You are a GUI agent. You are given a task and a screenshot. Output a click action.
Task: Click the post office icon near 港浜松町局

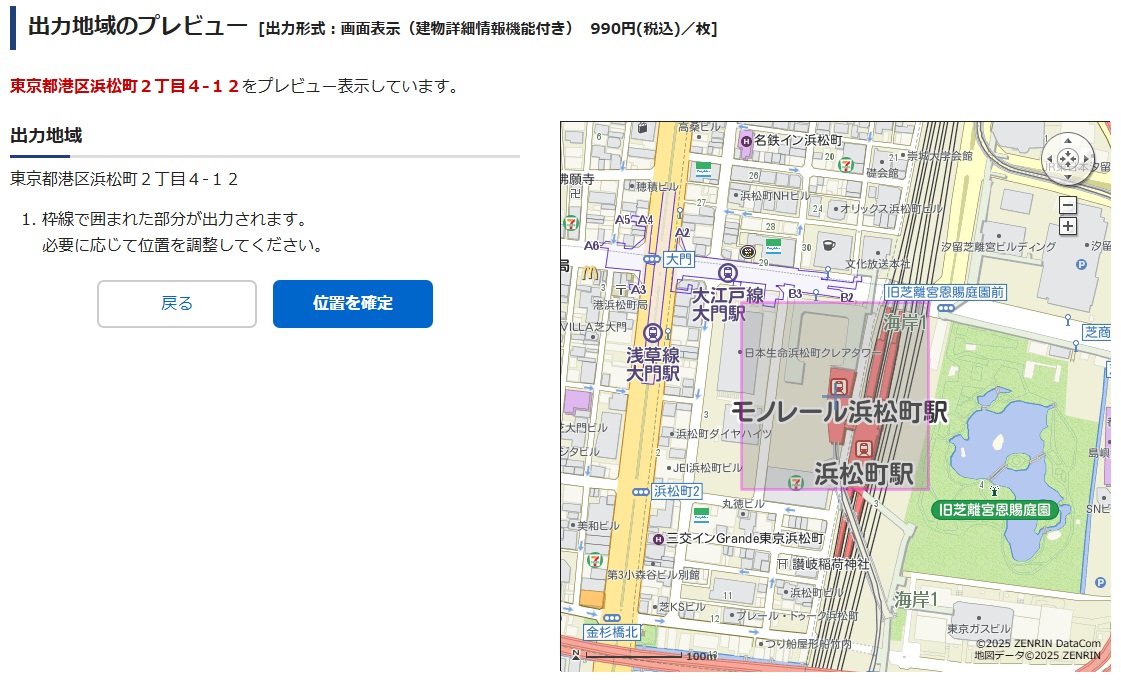pyautogui.click(x=621, y=290)
